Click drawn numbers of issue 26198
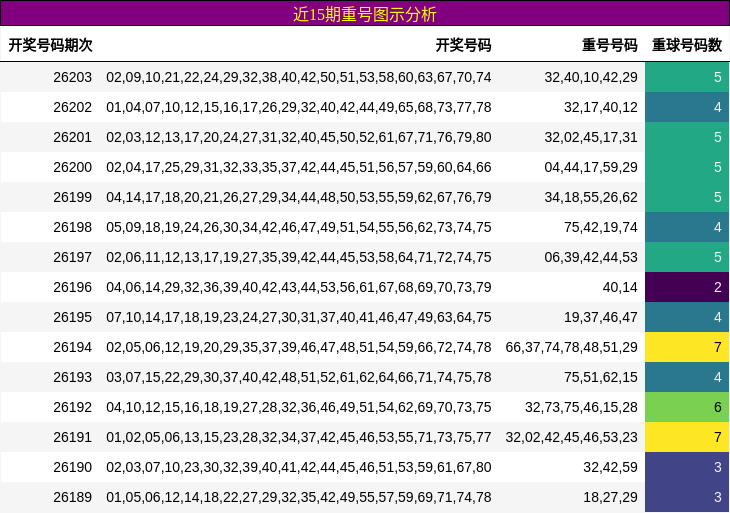Screen dimensions: 730x513 point(299,227)
